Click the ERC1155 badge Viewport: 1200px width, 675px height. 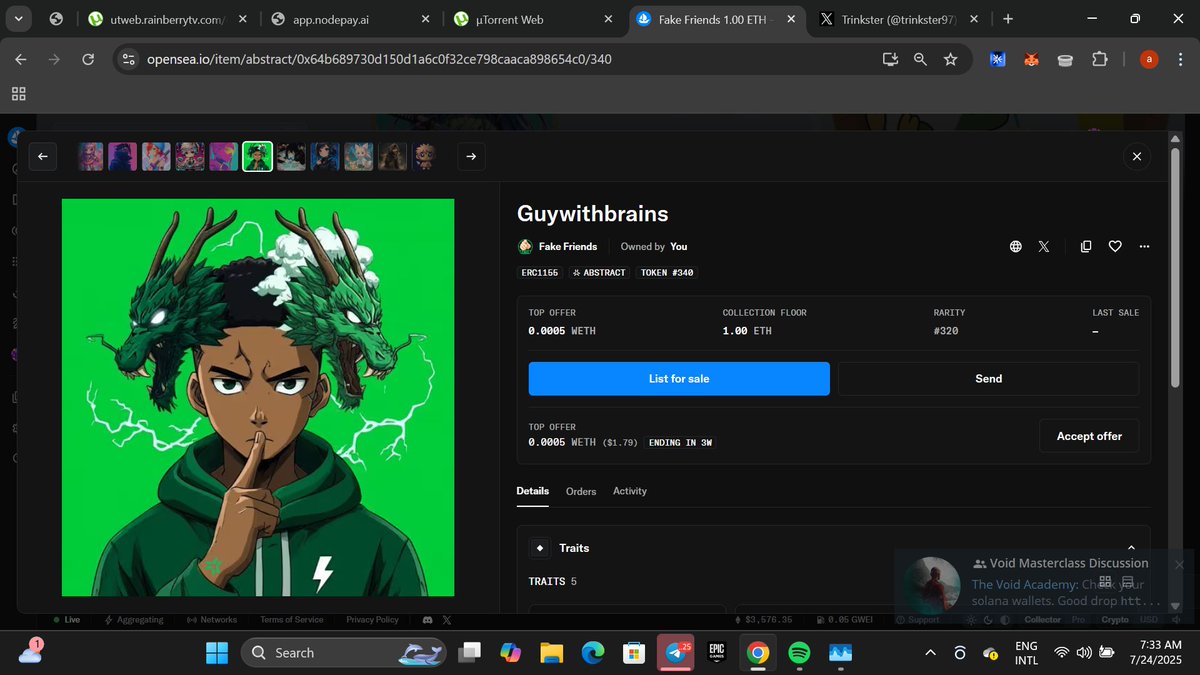(x=540, y=272)
